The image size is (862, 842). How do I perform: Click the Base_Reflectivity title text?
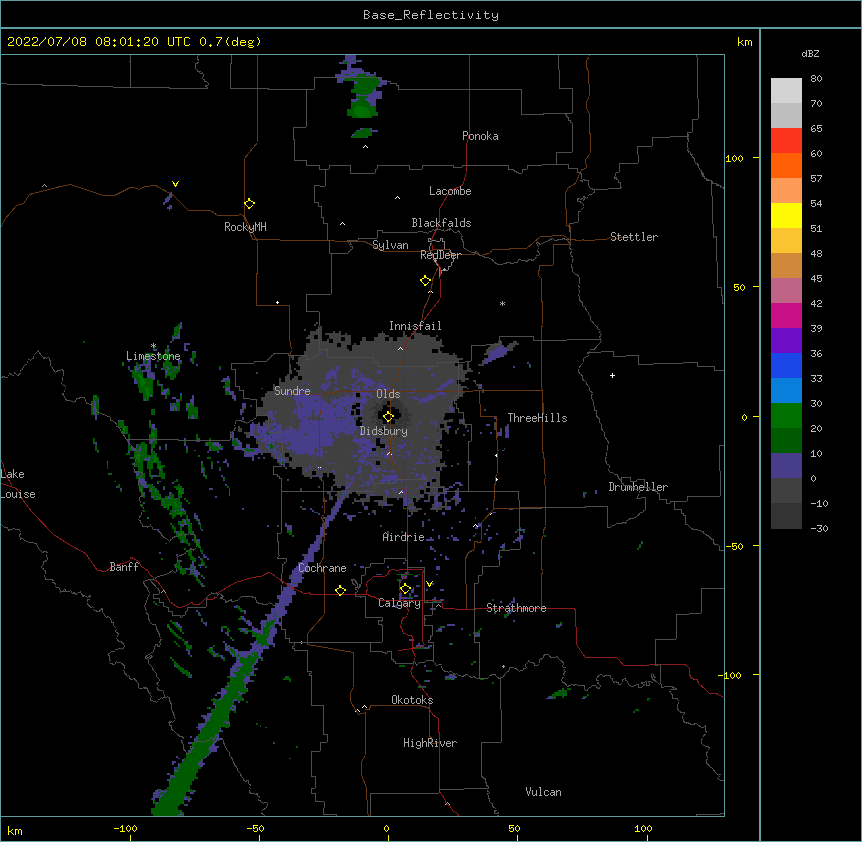[430, 15]
